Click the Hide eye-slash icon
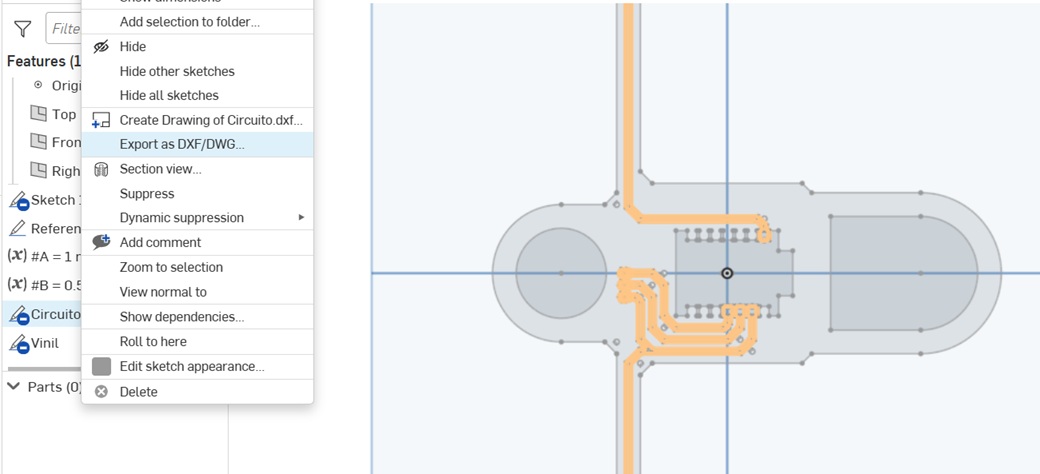 pos(101,46)
